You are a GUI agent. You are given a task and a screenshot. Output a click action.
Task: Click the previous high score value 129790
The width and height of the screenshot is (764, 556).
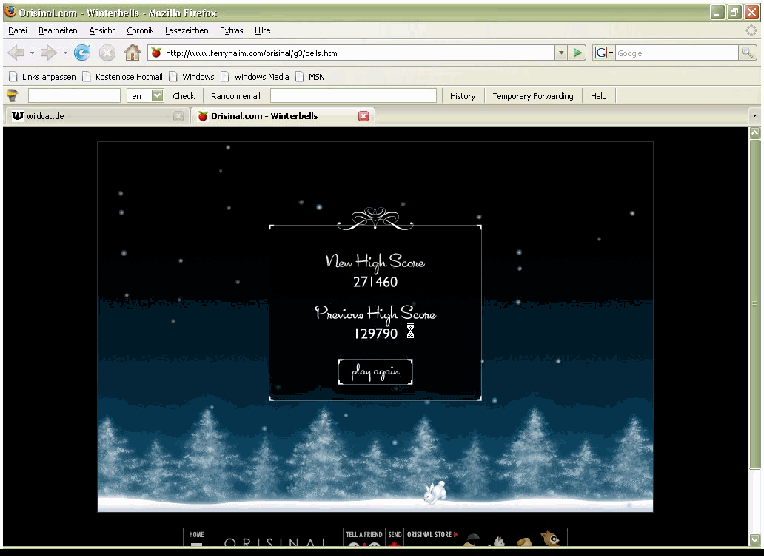pyautogui.click(x=376, y=334)
